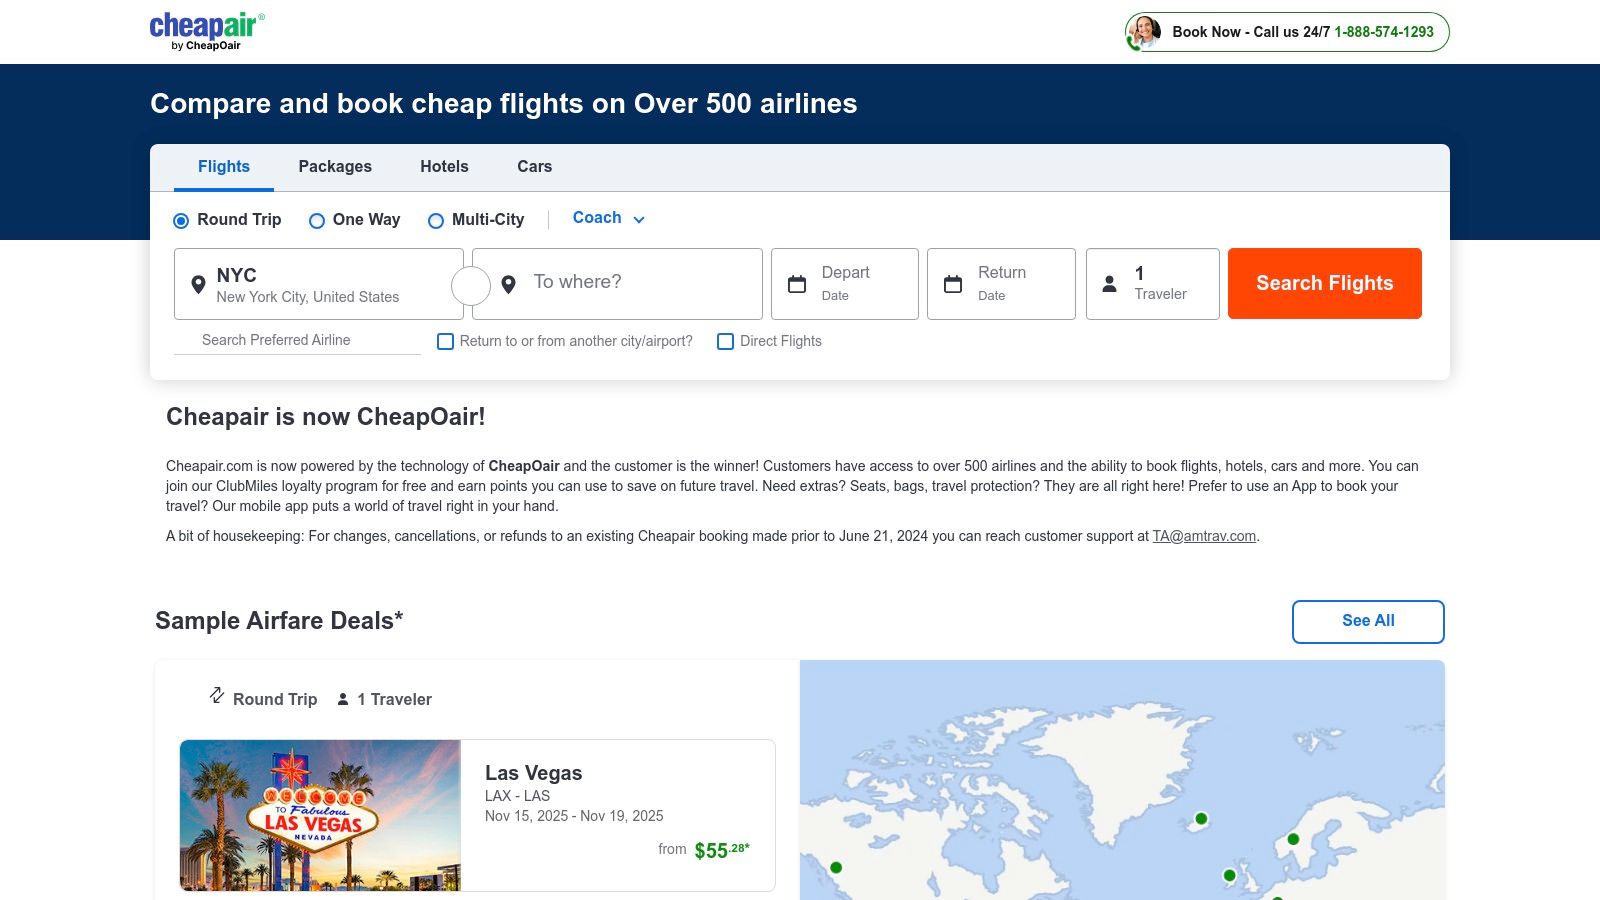The width and height of the screenshot is (1600, 900).
Task: Click the origin location pin icon
Action: 198,285
